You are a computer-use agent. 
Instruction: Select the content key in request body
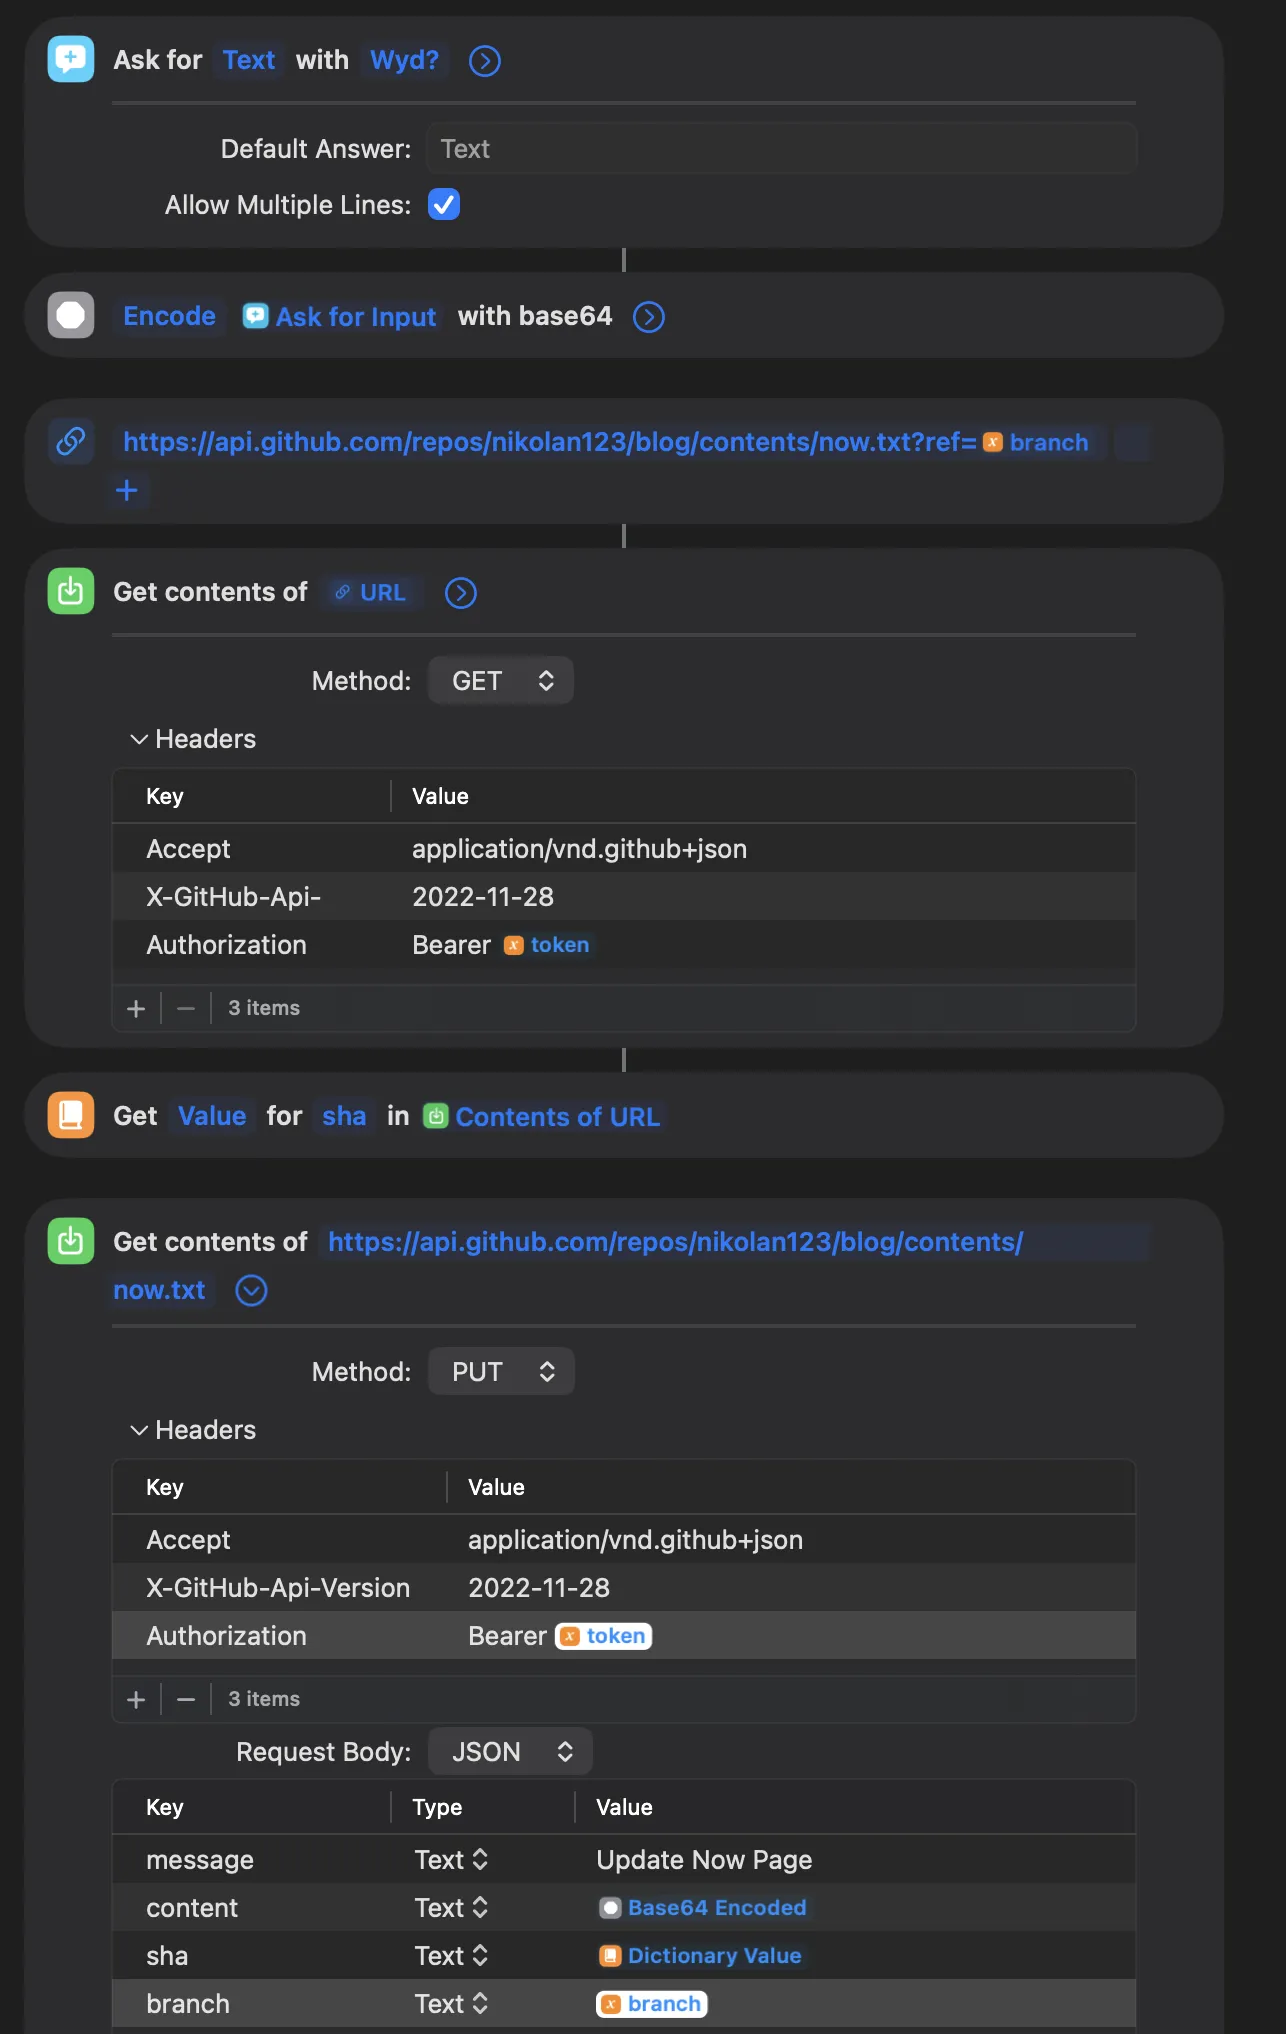tap(192, 1908)
